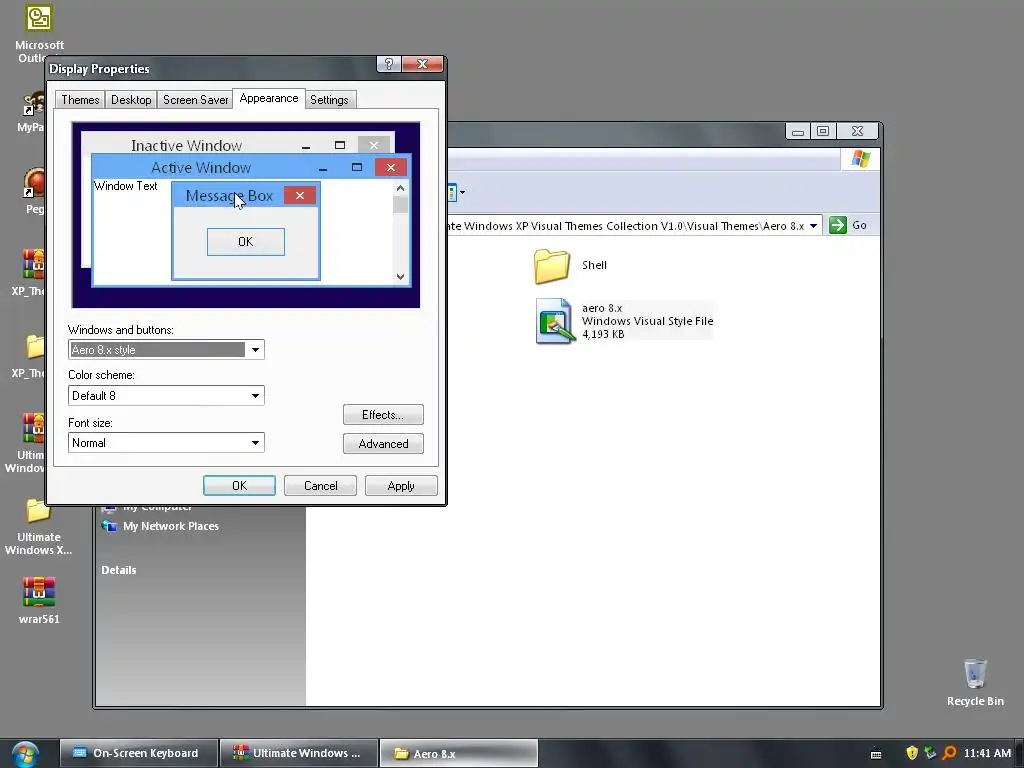
Task: Switch to the Themes tab
Action: 80,100
